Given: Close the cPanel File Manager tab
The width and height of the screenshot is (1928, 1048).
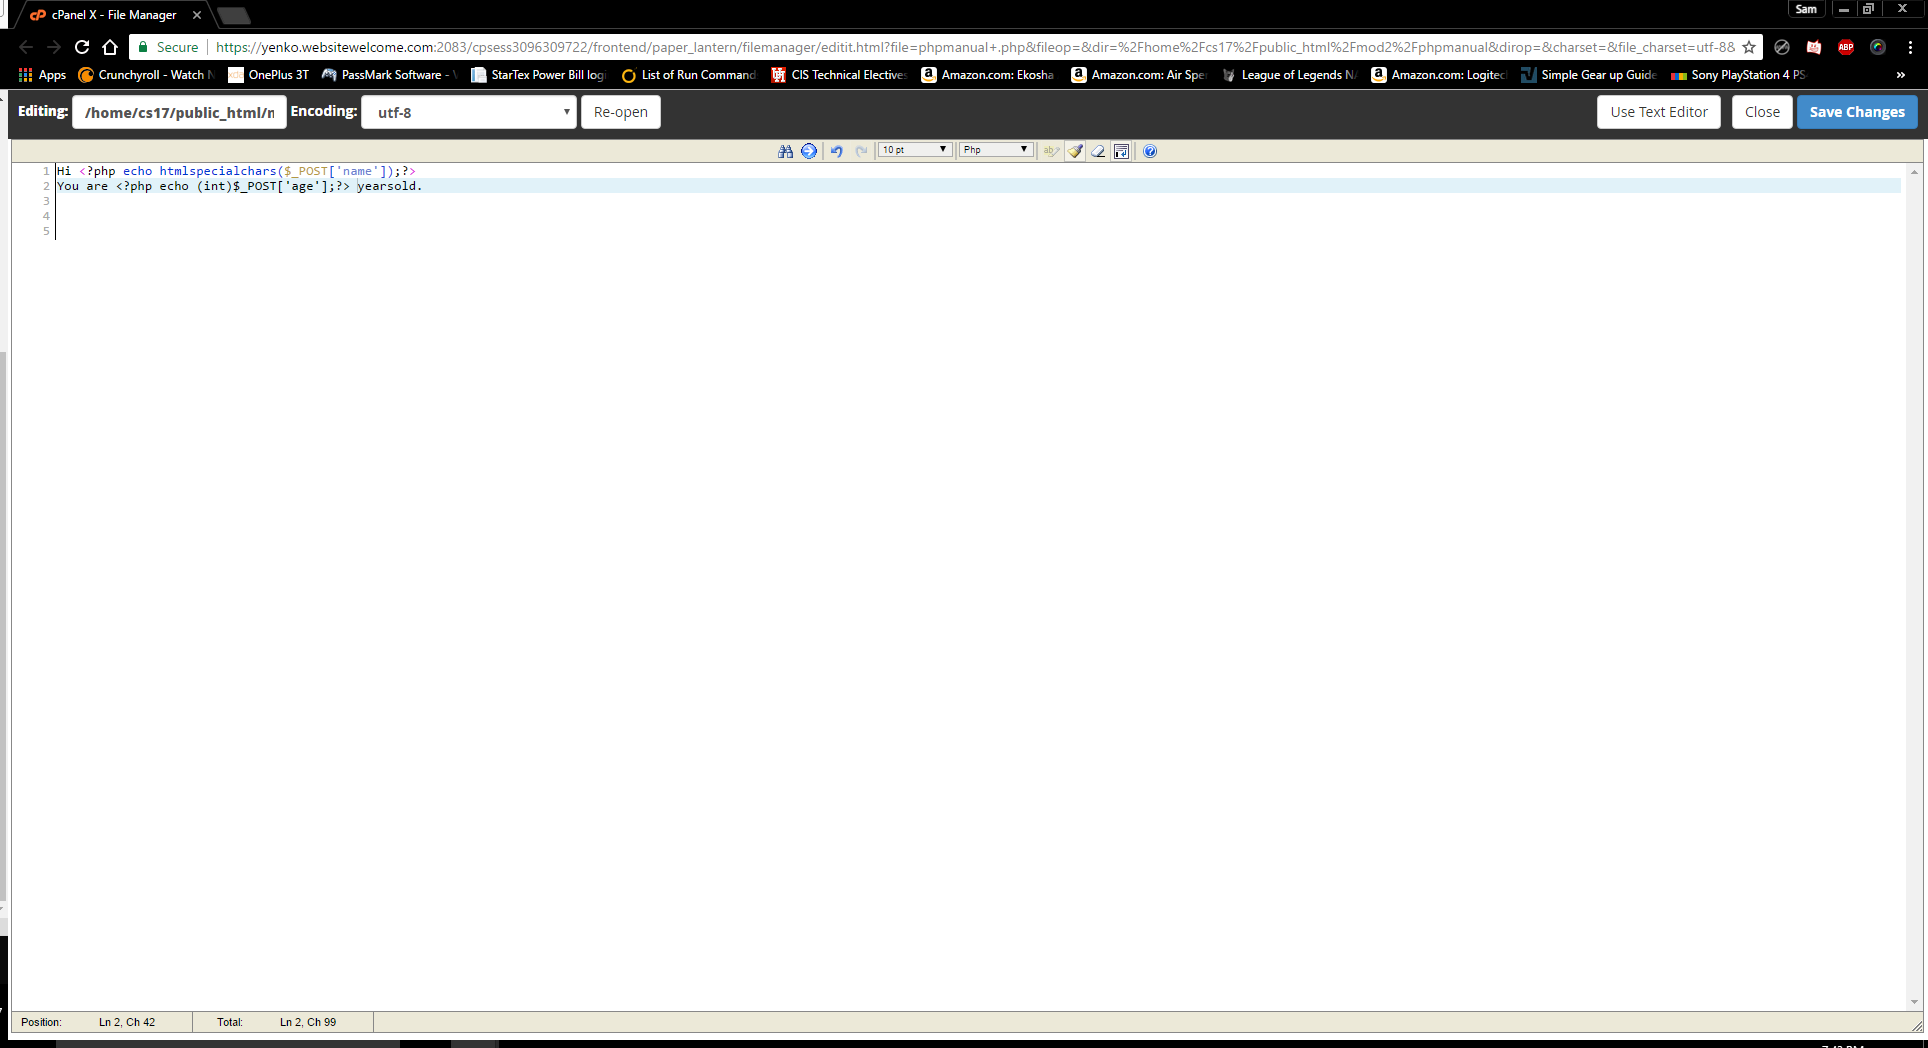Looking at the screenshot, I should [197, 15].
